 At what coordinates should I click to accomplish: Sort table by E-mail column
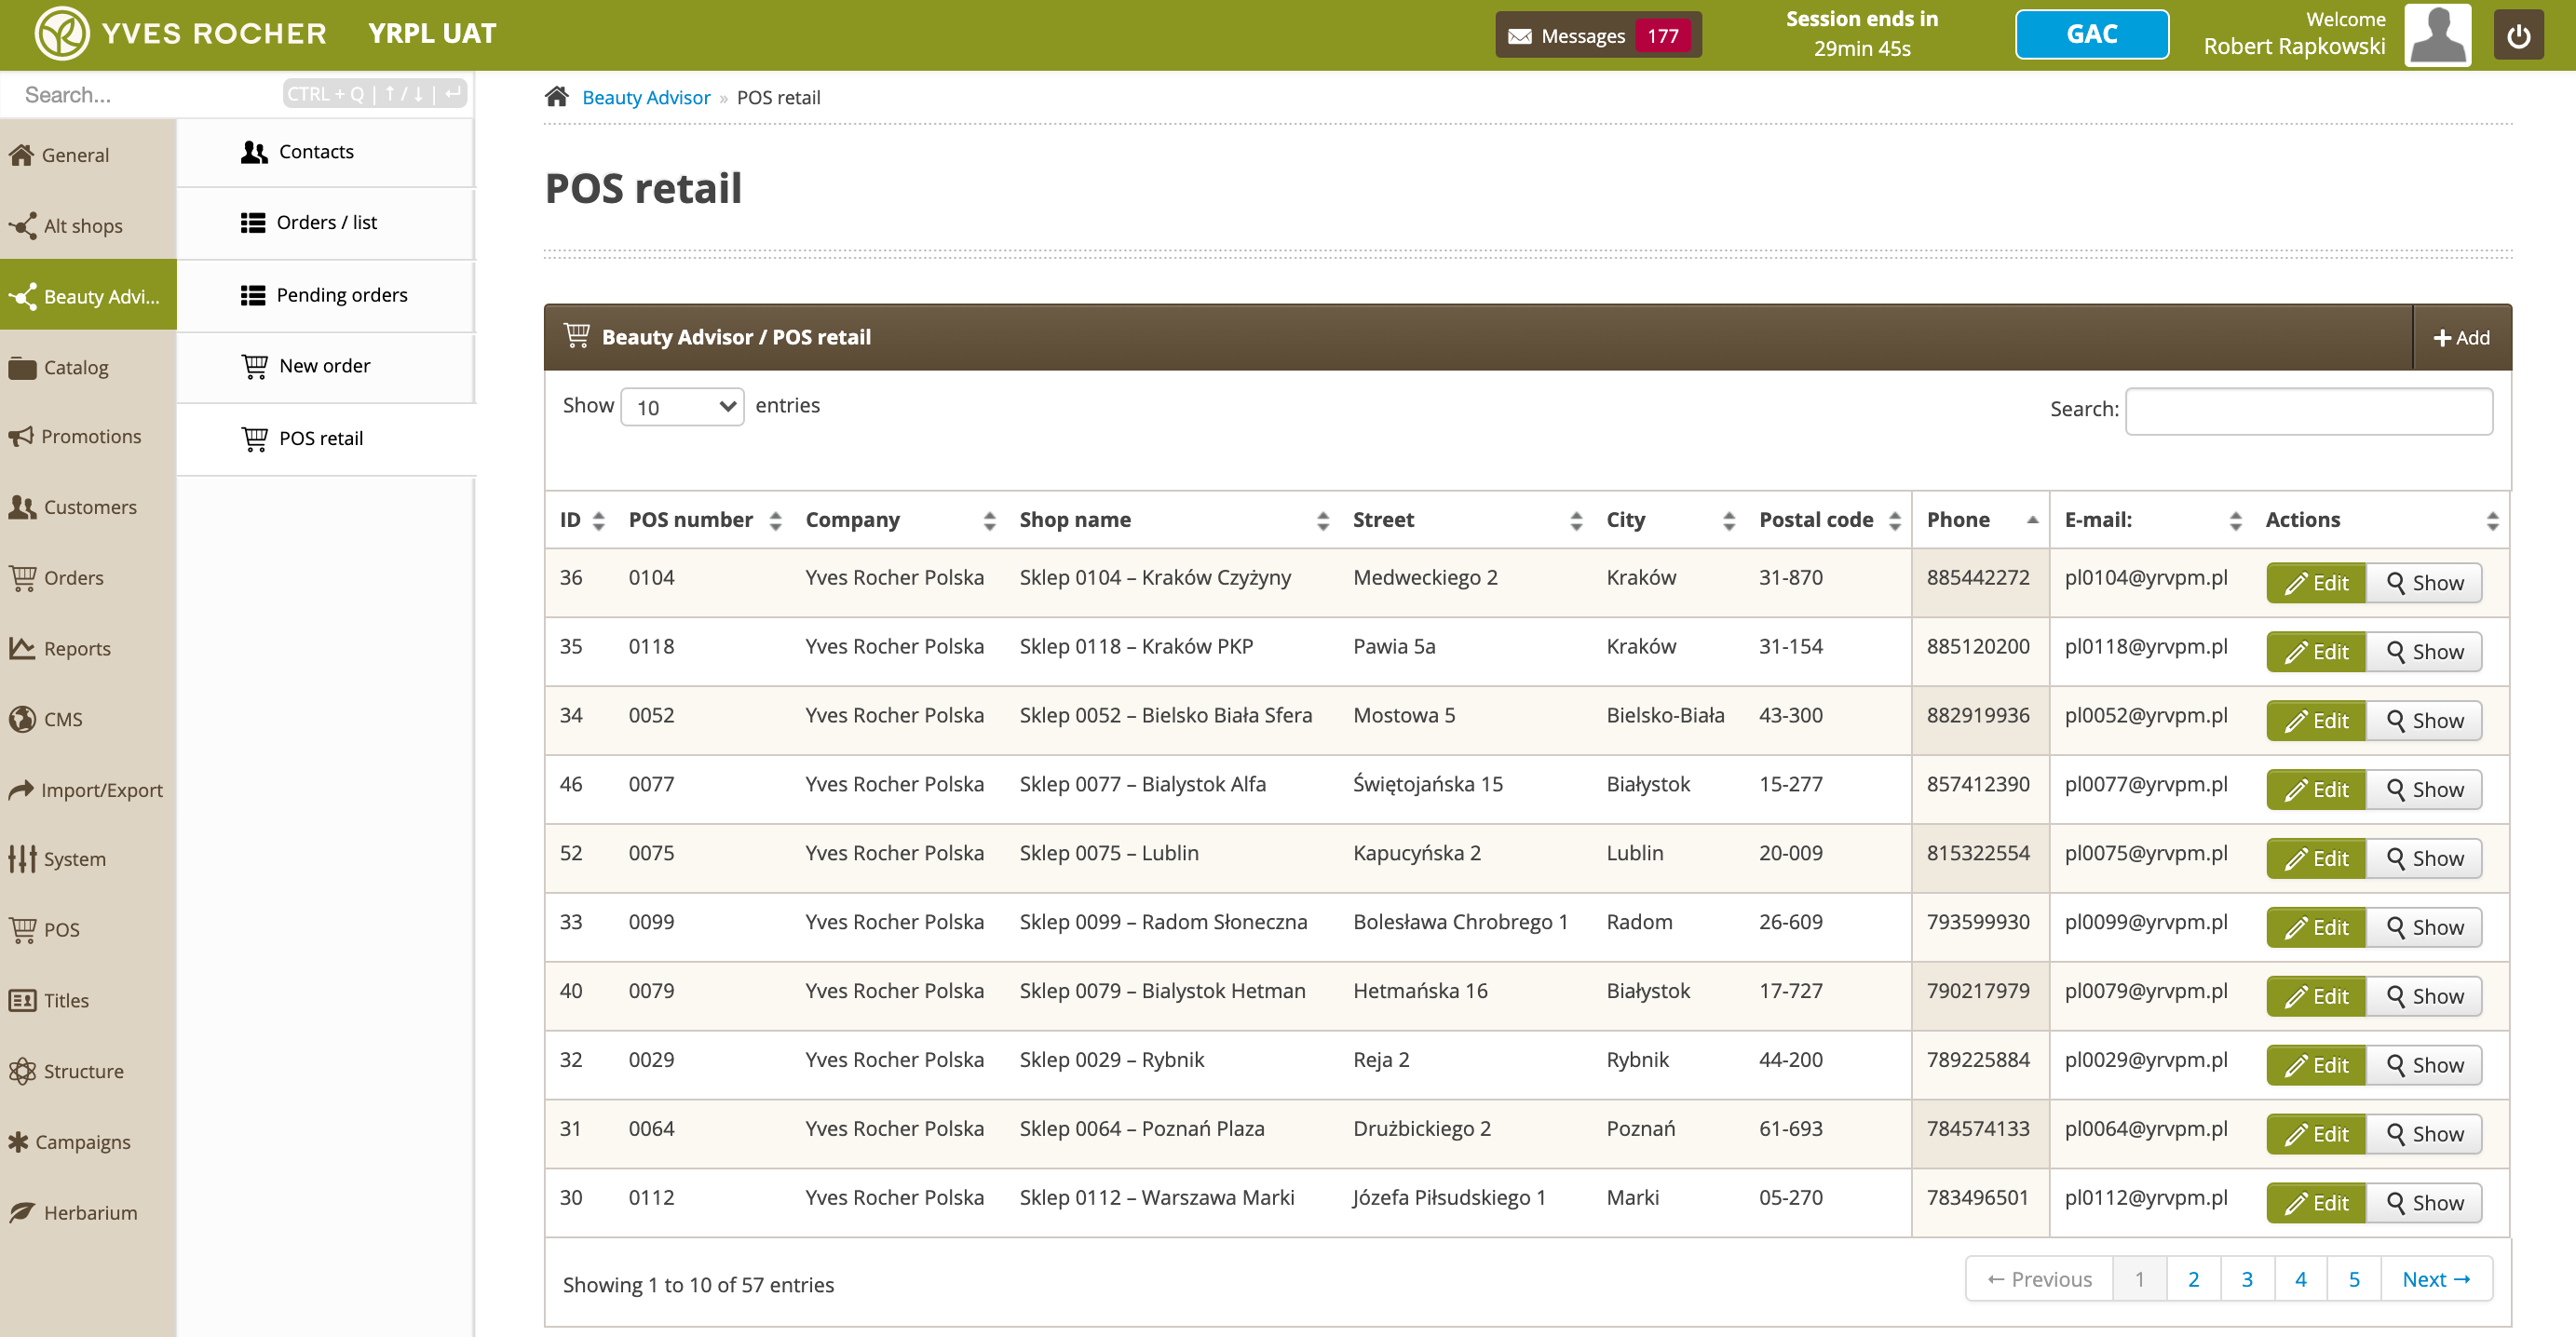click(2151, 520)
